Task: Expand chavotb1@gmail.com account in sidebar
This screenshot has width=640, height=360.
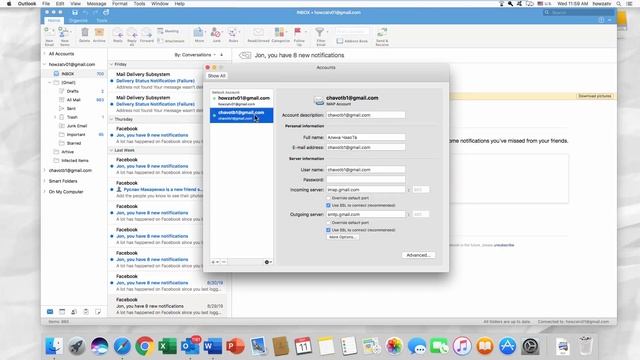Action: 44,170
